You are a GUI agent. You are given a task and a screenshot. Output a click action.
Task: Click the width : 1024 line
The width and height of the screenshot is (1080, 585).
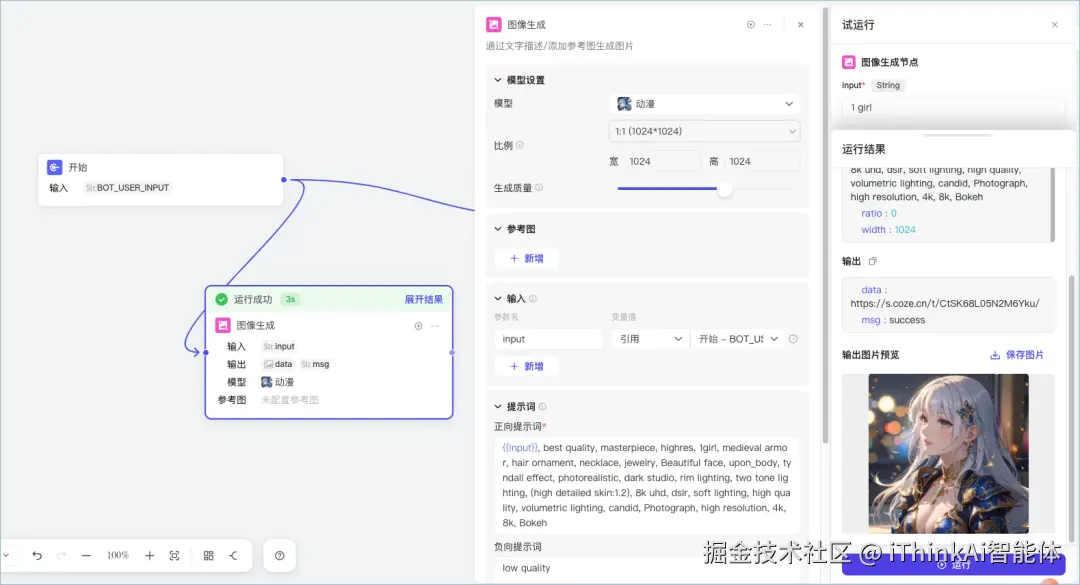pos(889,229)
